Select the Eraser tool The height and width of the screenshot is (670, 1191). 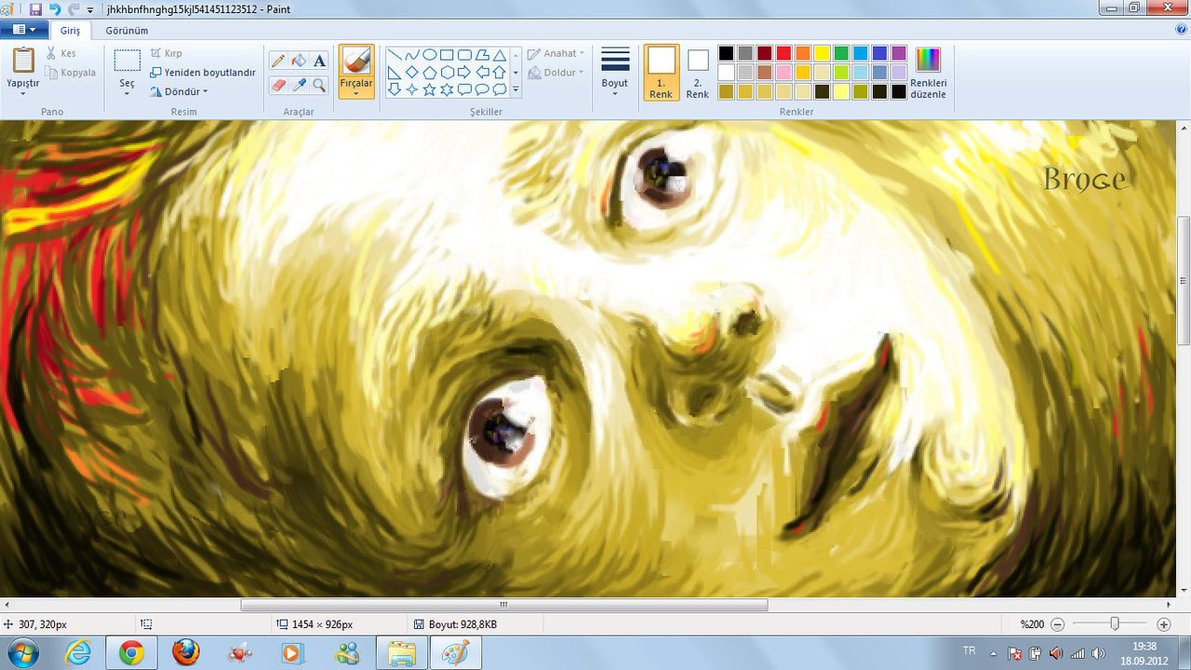tap(278, 85)
